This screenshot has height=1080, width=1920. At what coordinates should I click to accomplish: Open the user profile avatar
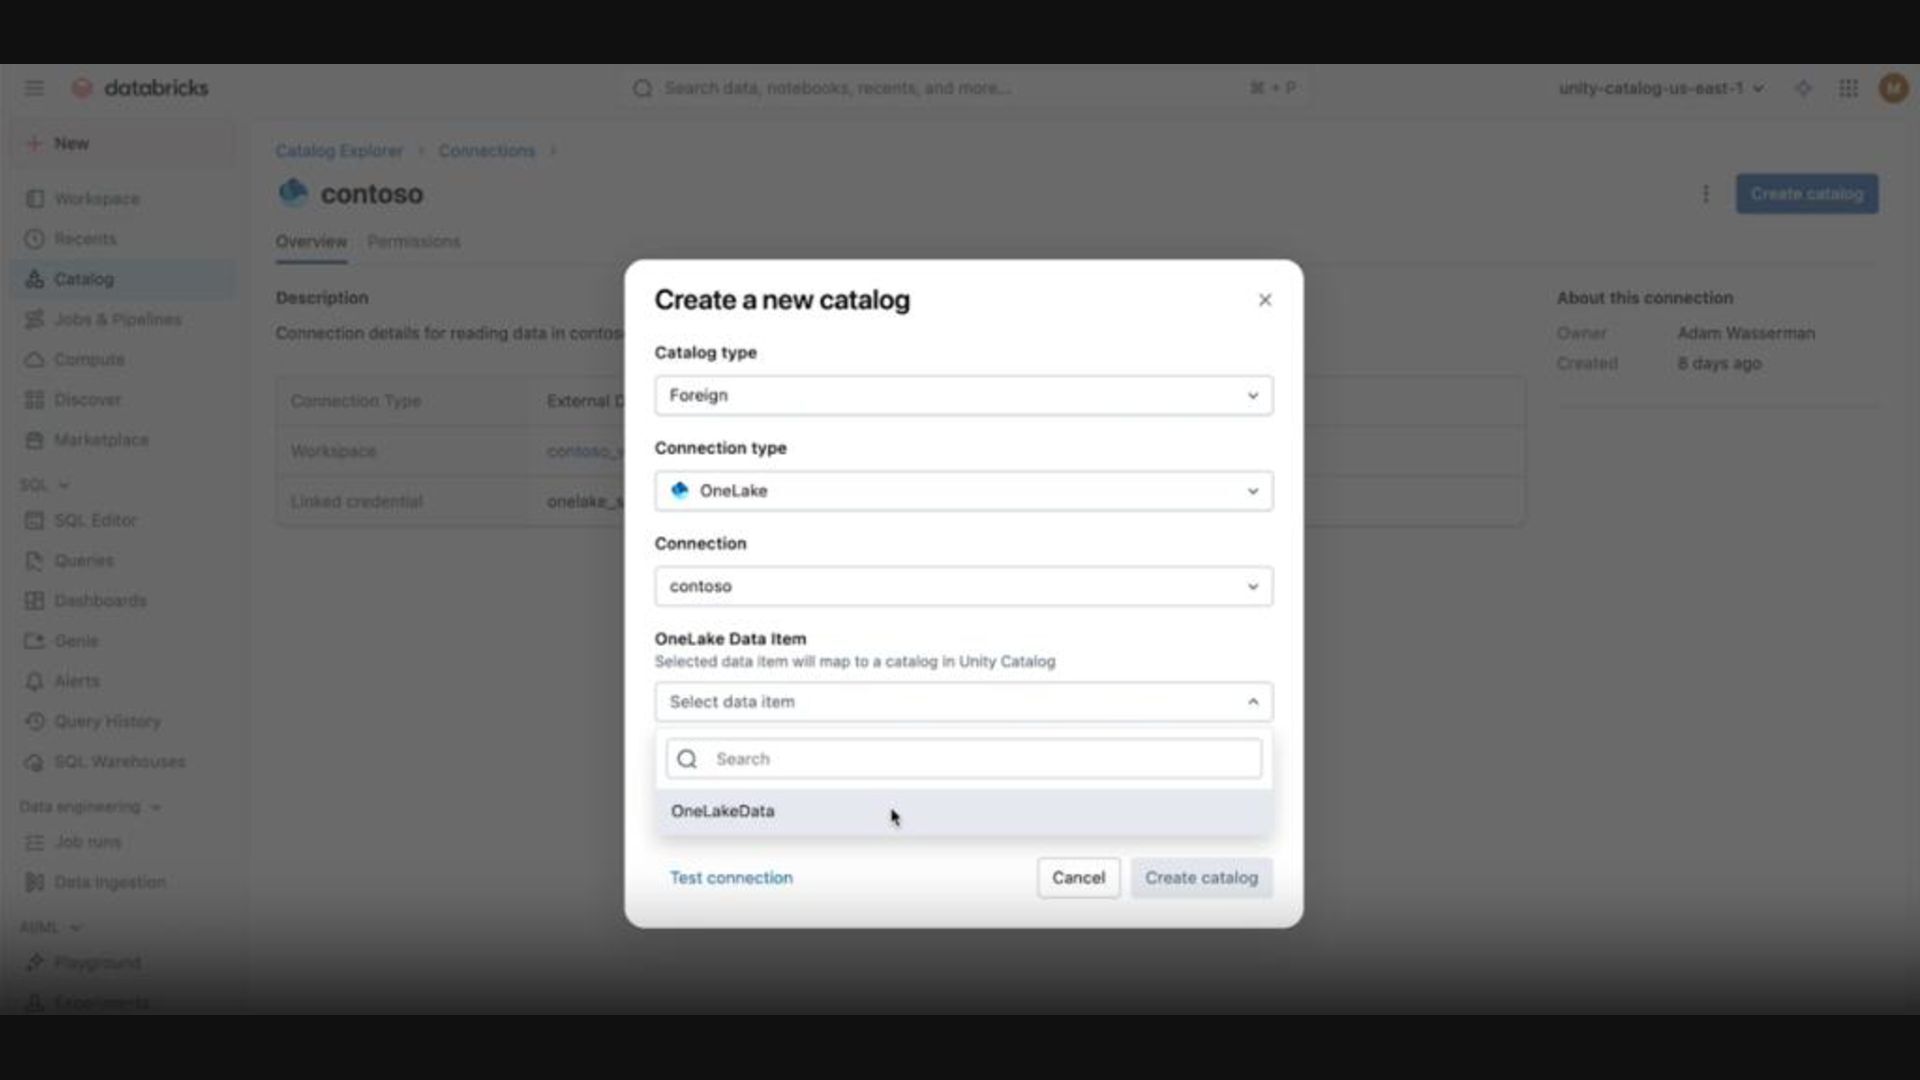(1892, 88)
